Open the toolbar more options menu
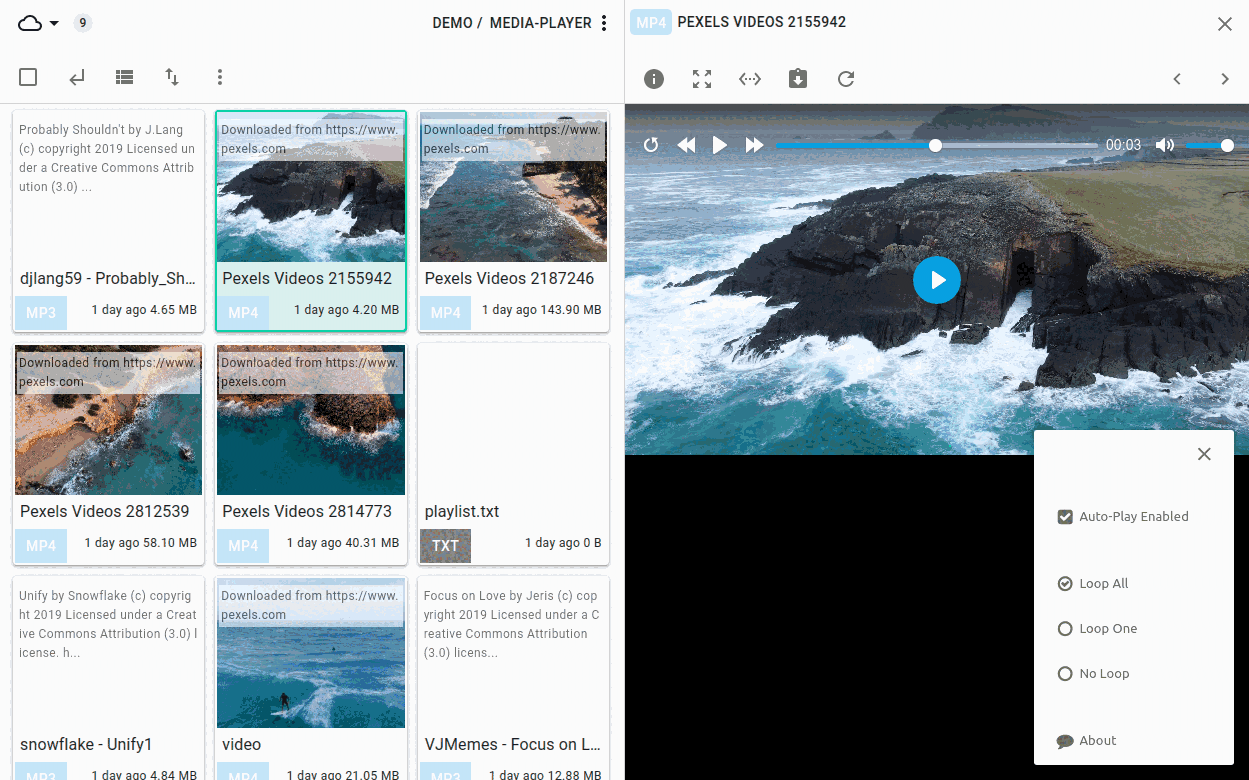This screenshot has height=780, width=1249. pos(220,77)
